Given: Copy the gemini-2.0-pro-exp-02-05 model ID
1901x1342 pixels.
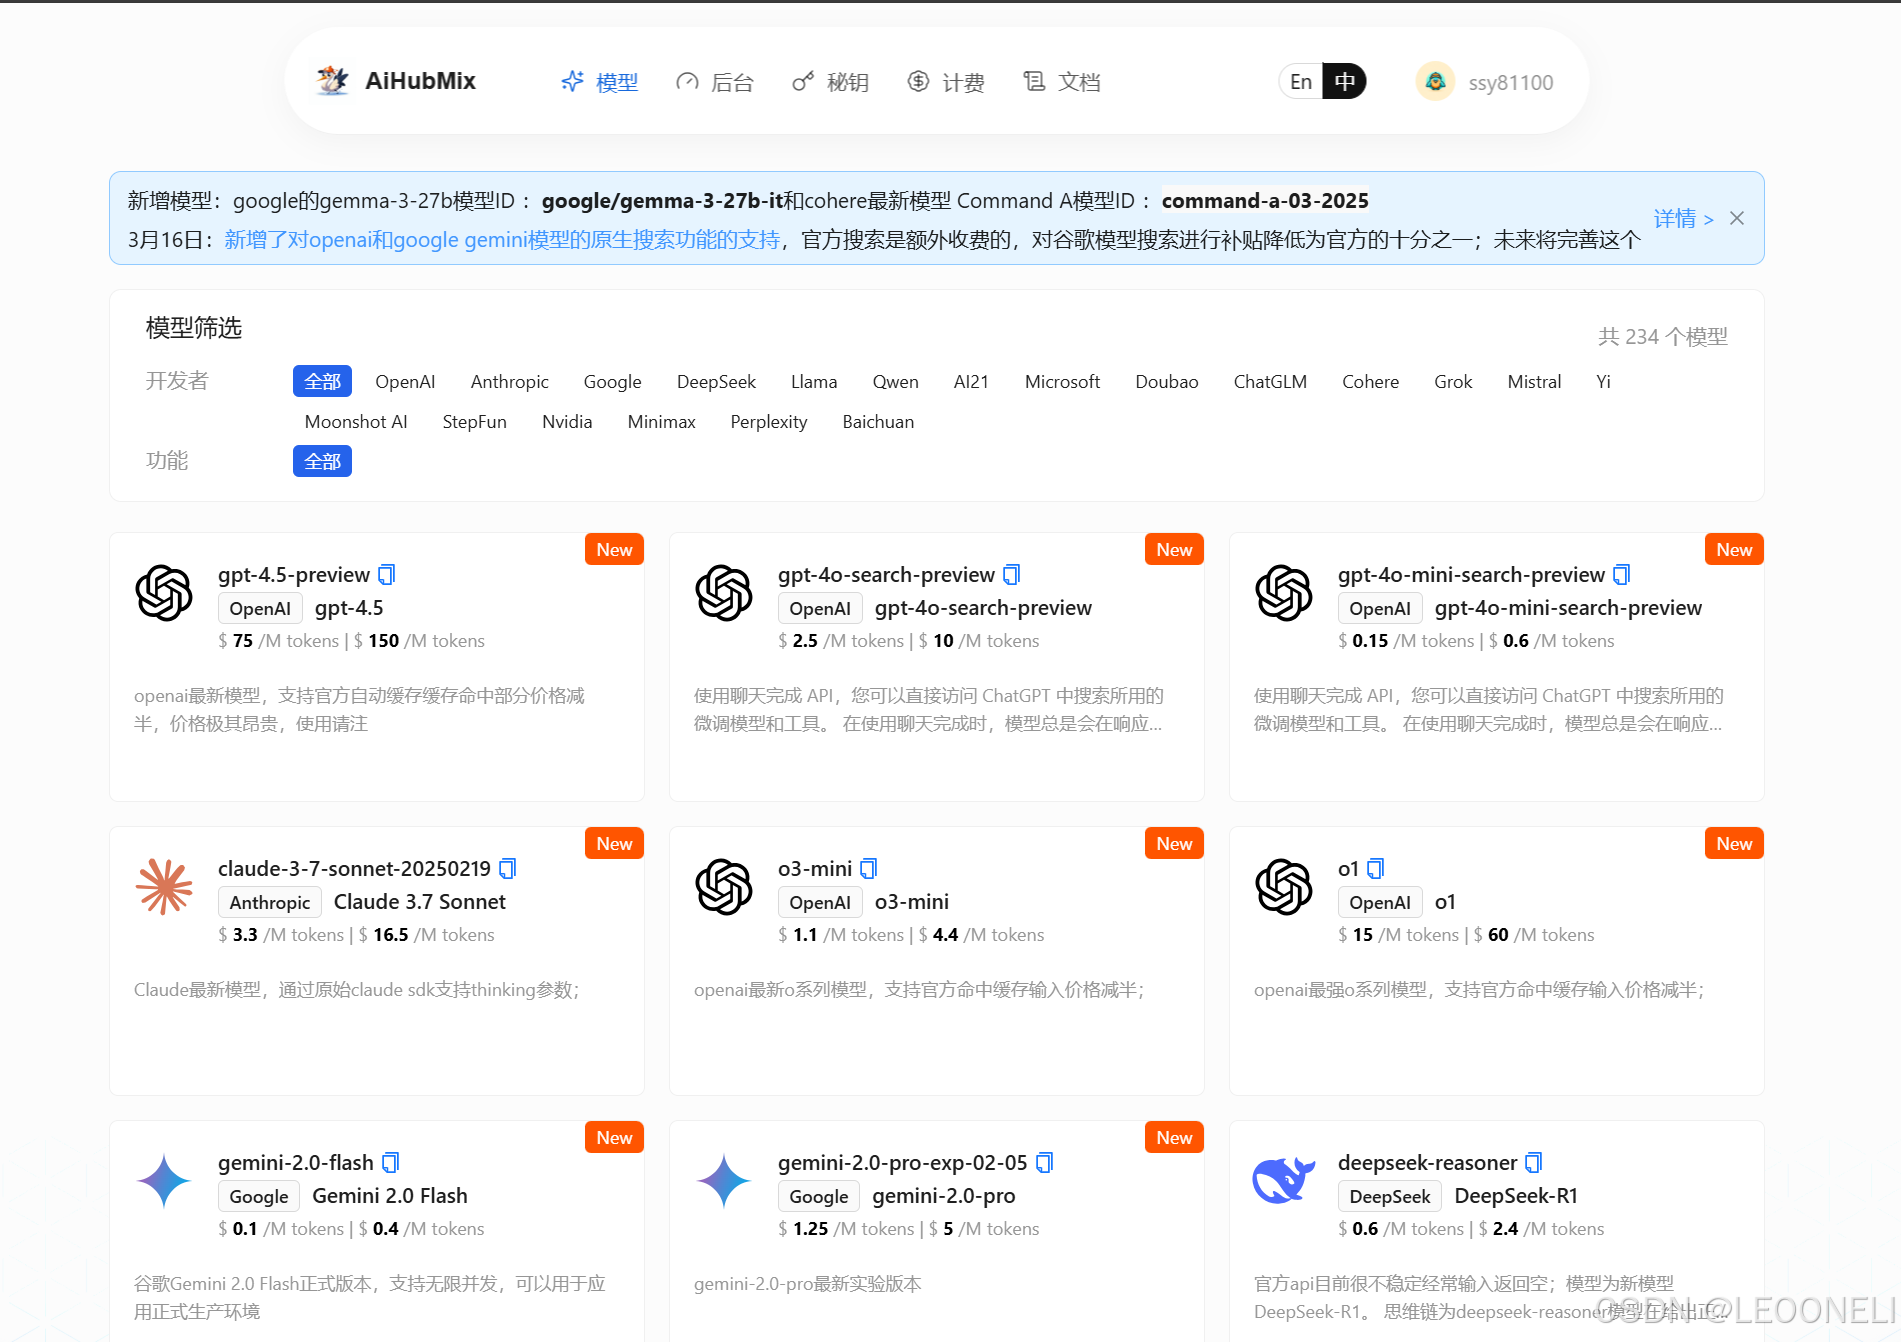Looking at the screenshot, I should click(x=1044, y=1163).
